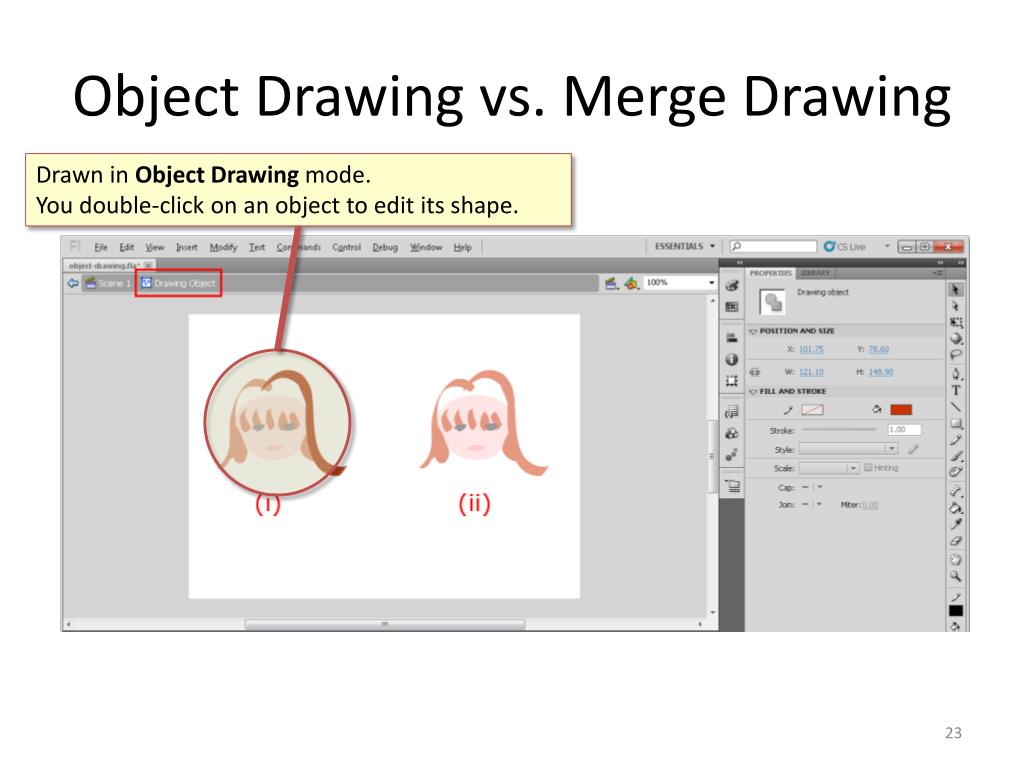The image size is (1024, 768).
Task: Click the edit stroke style pencil icon
Action: 913,449
